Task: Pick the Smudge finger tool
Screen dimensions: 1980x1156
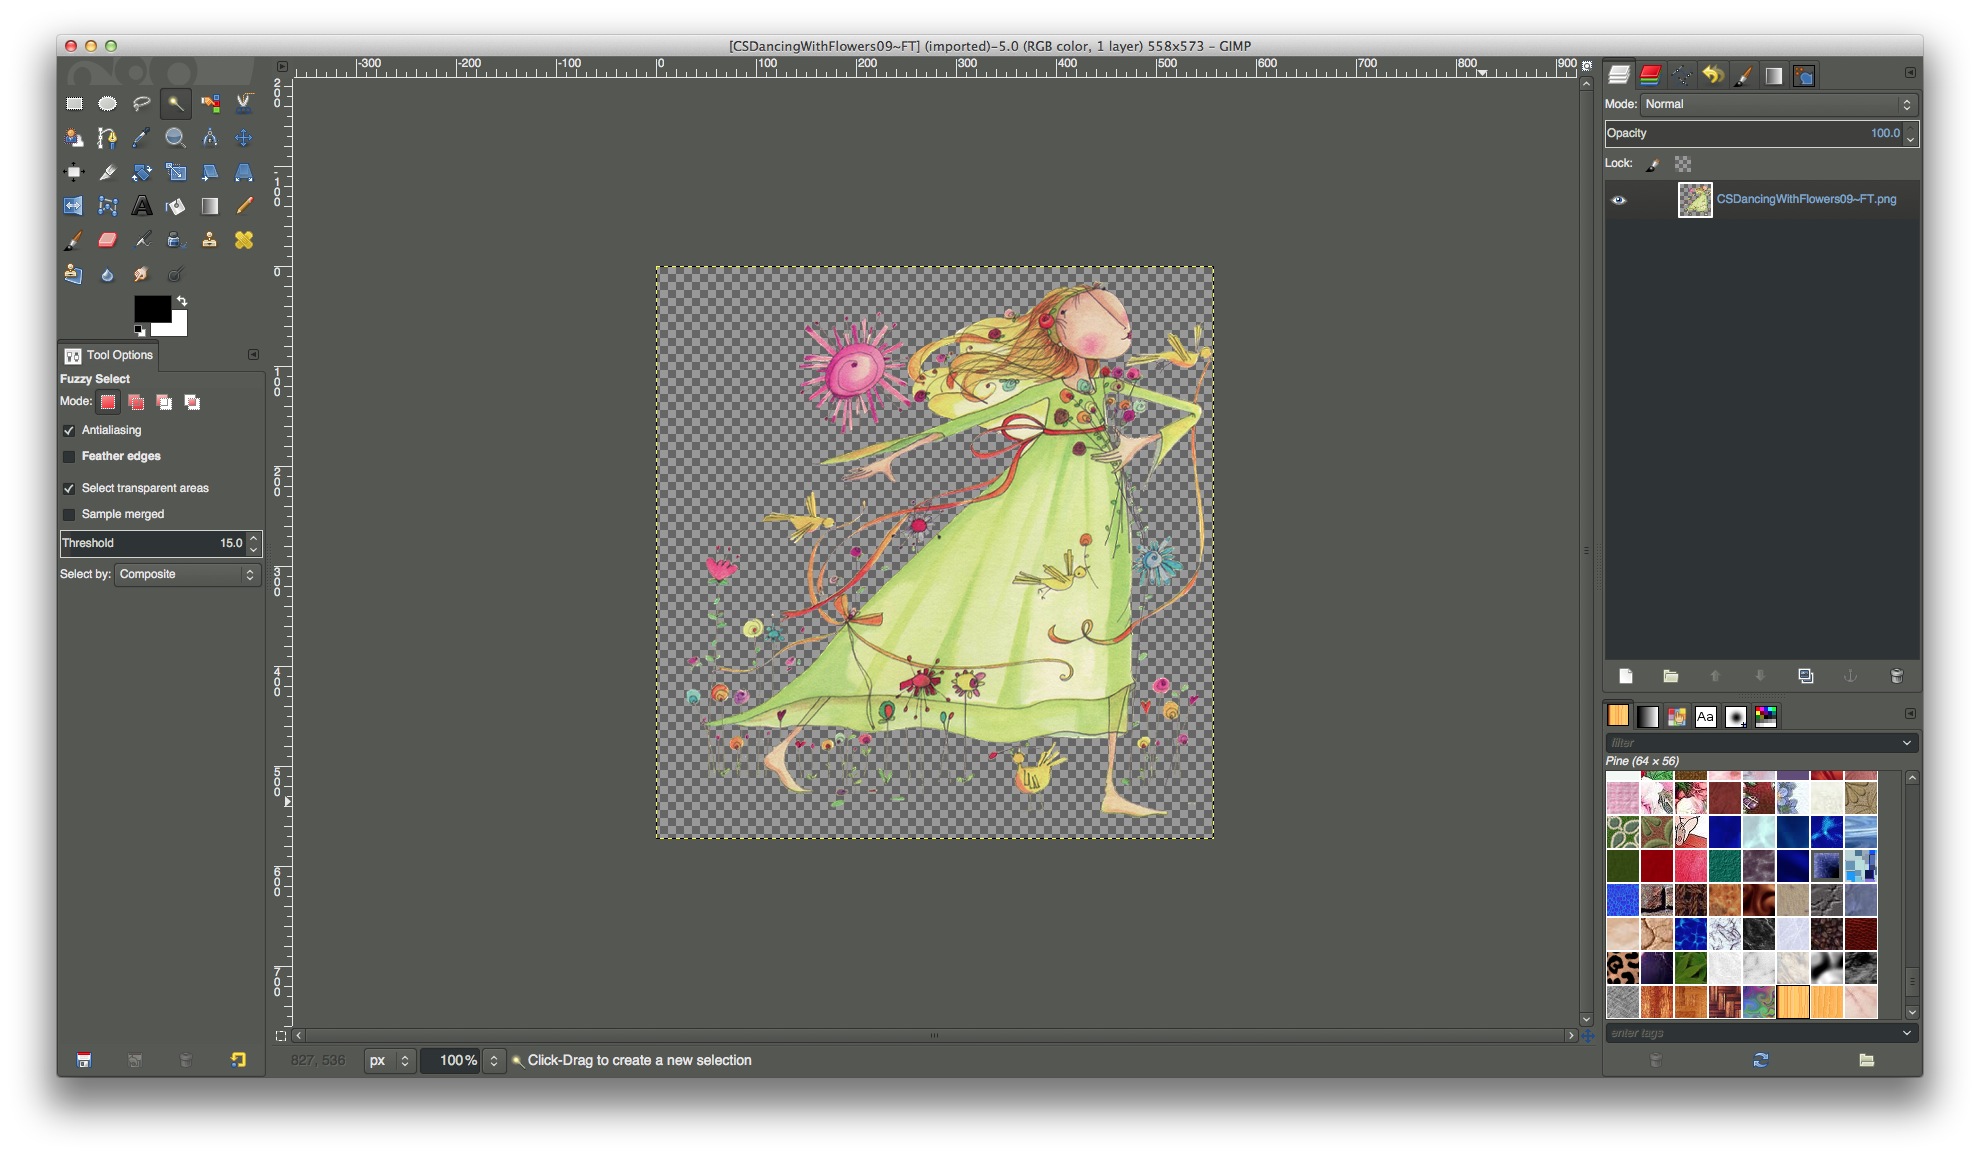Action: [x=141, y=274]
